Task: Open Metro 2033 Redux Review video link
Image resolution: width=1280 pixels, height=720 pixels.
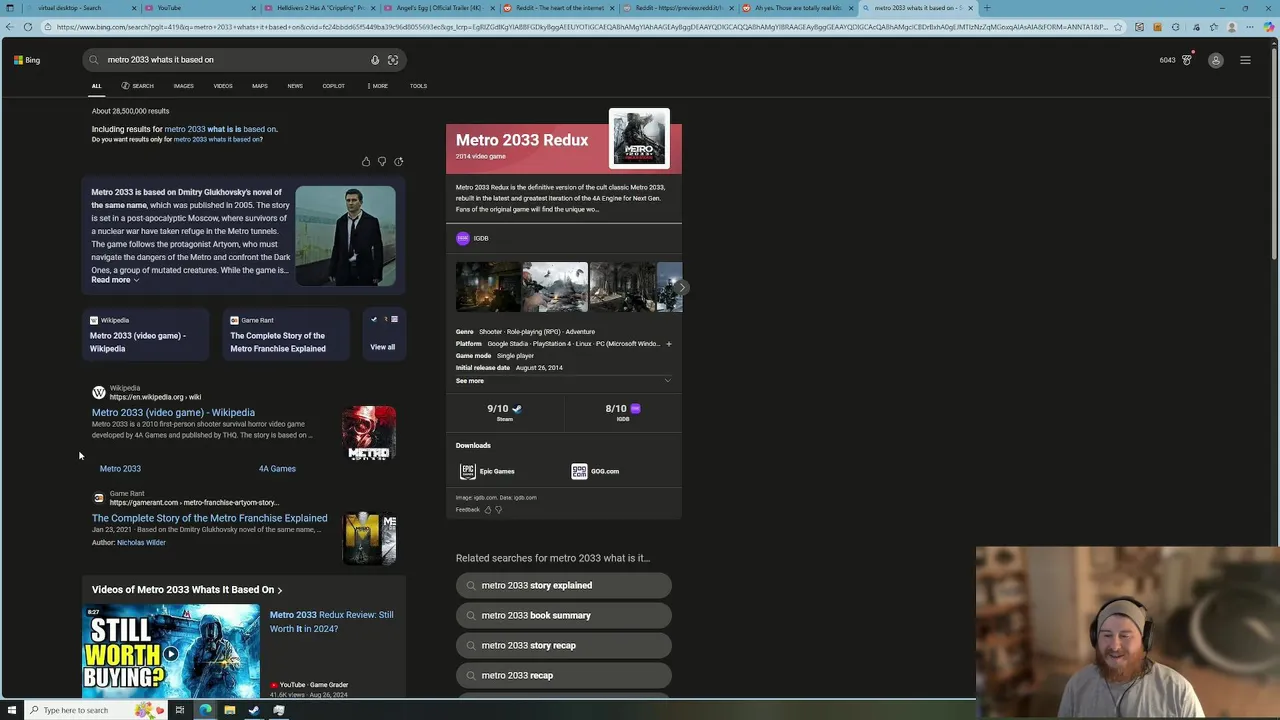Action: (x=331, y=622)
